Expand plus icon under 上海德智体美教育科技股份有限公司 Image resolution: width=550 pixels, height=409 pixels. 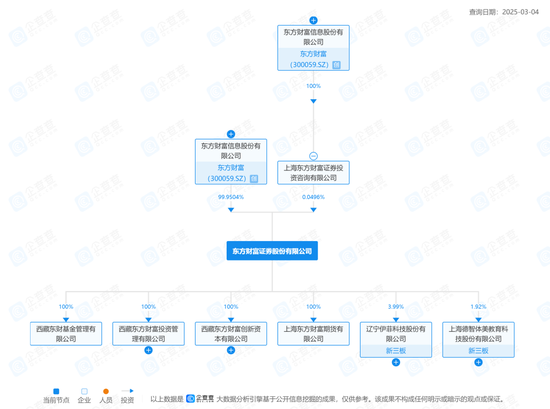click(x=478, y=362)
